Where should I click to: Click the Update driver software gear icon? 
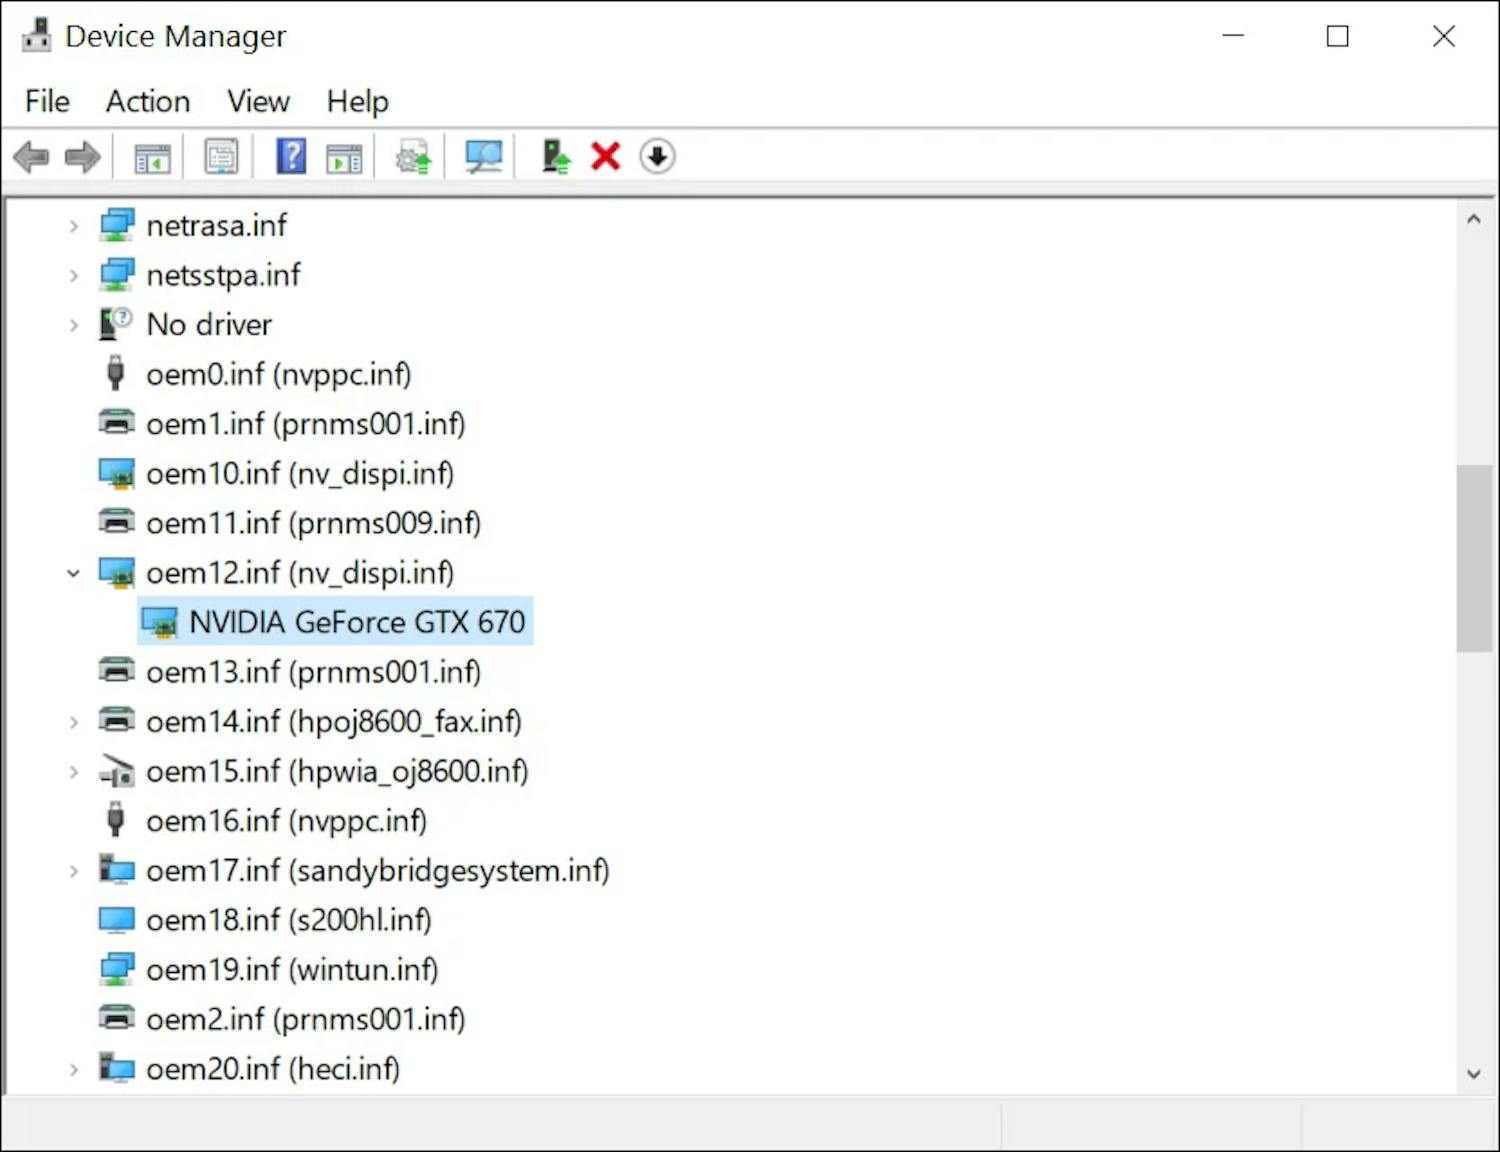tap(413, 157)
